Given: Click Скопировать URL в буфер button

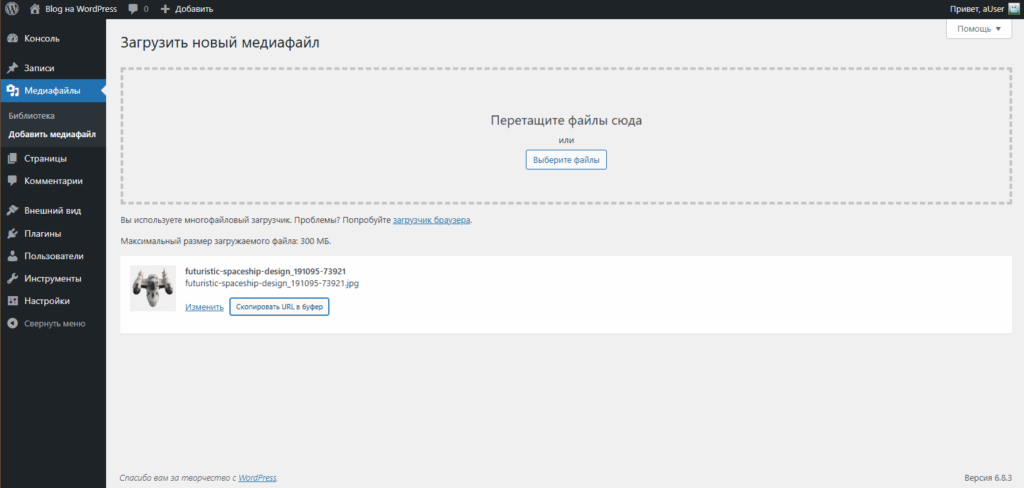Looking at the screenshot, I should point(279,307).
